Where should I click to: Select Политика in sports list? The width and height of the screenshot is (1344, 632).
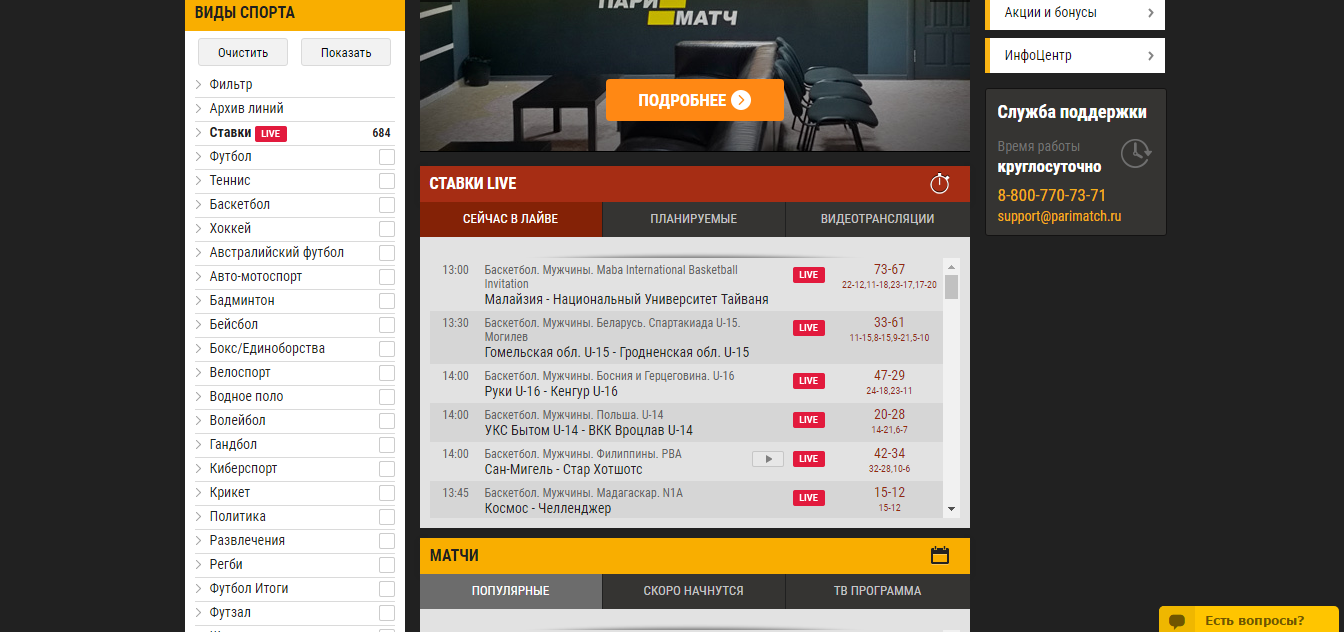point(238,517)
